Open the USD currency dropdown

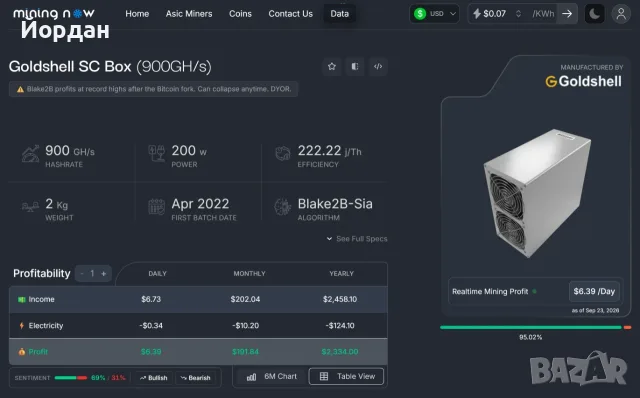point(434,14)
